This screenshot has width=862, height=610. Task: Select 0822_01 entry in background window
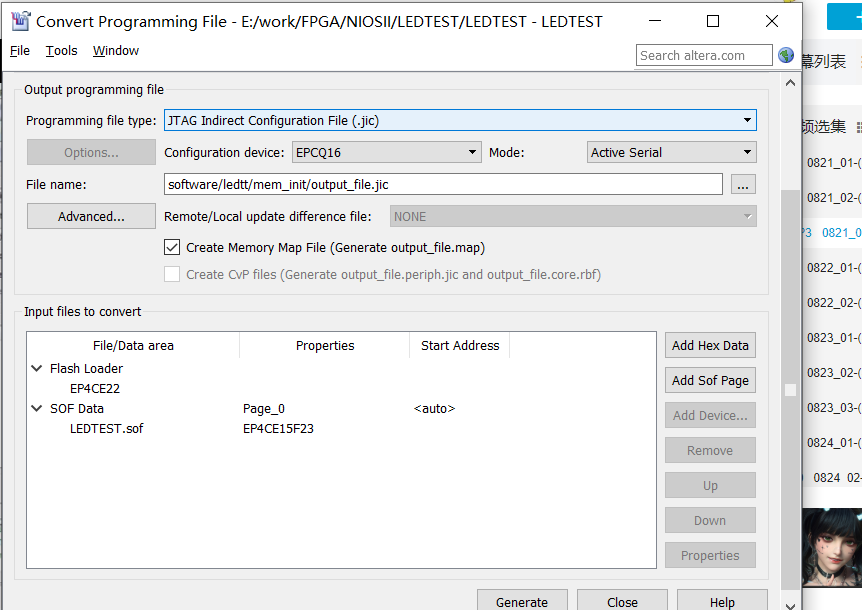[833, 268]
